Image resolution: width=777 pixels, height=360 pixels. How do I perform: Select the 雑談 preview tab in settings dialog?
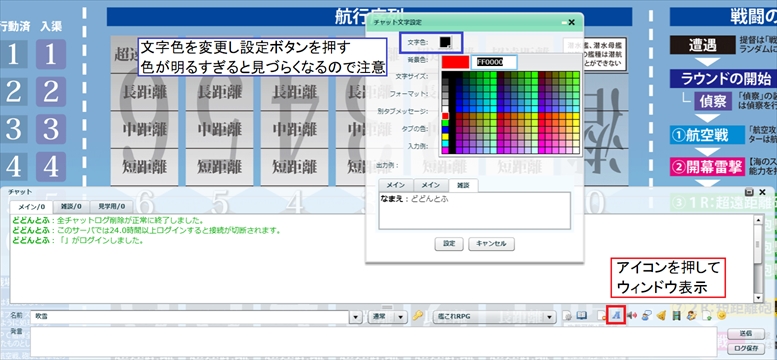(464, 185)
